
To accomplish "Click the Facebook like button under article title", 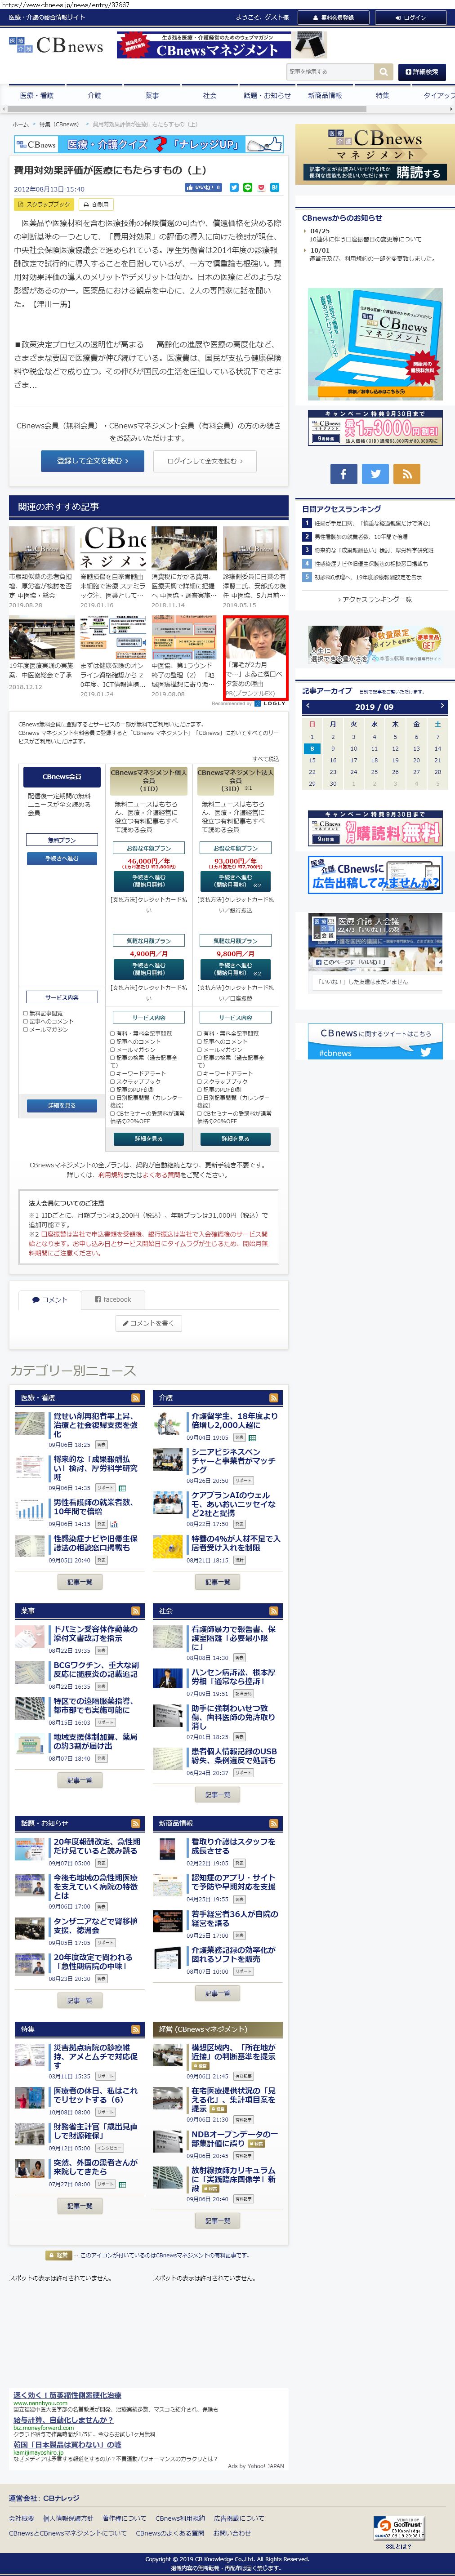I will coord(203,187).
